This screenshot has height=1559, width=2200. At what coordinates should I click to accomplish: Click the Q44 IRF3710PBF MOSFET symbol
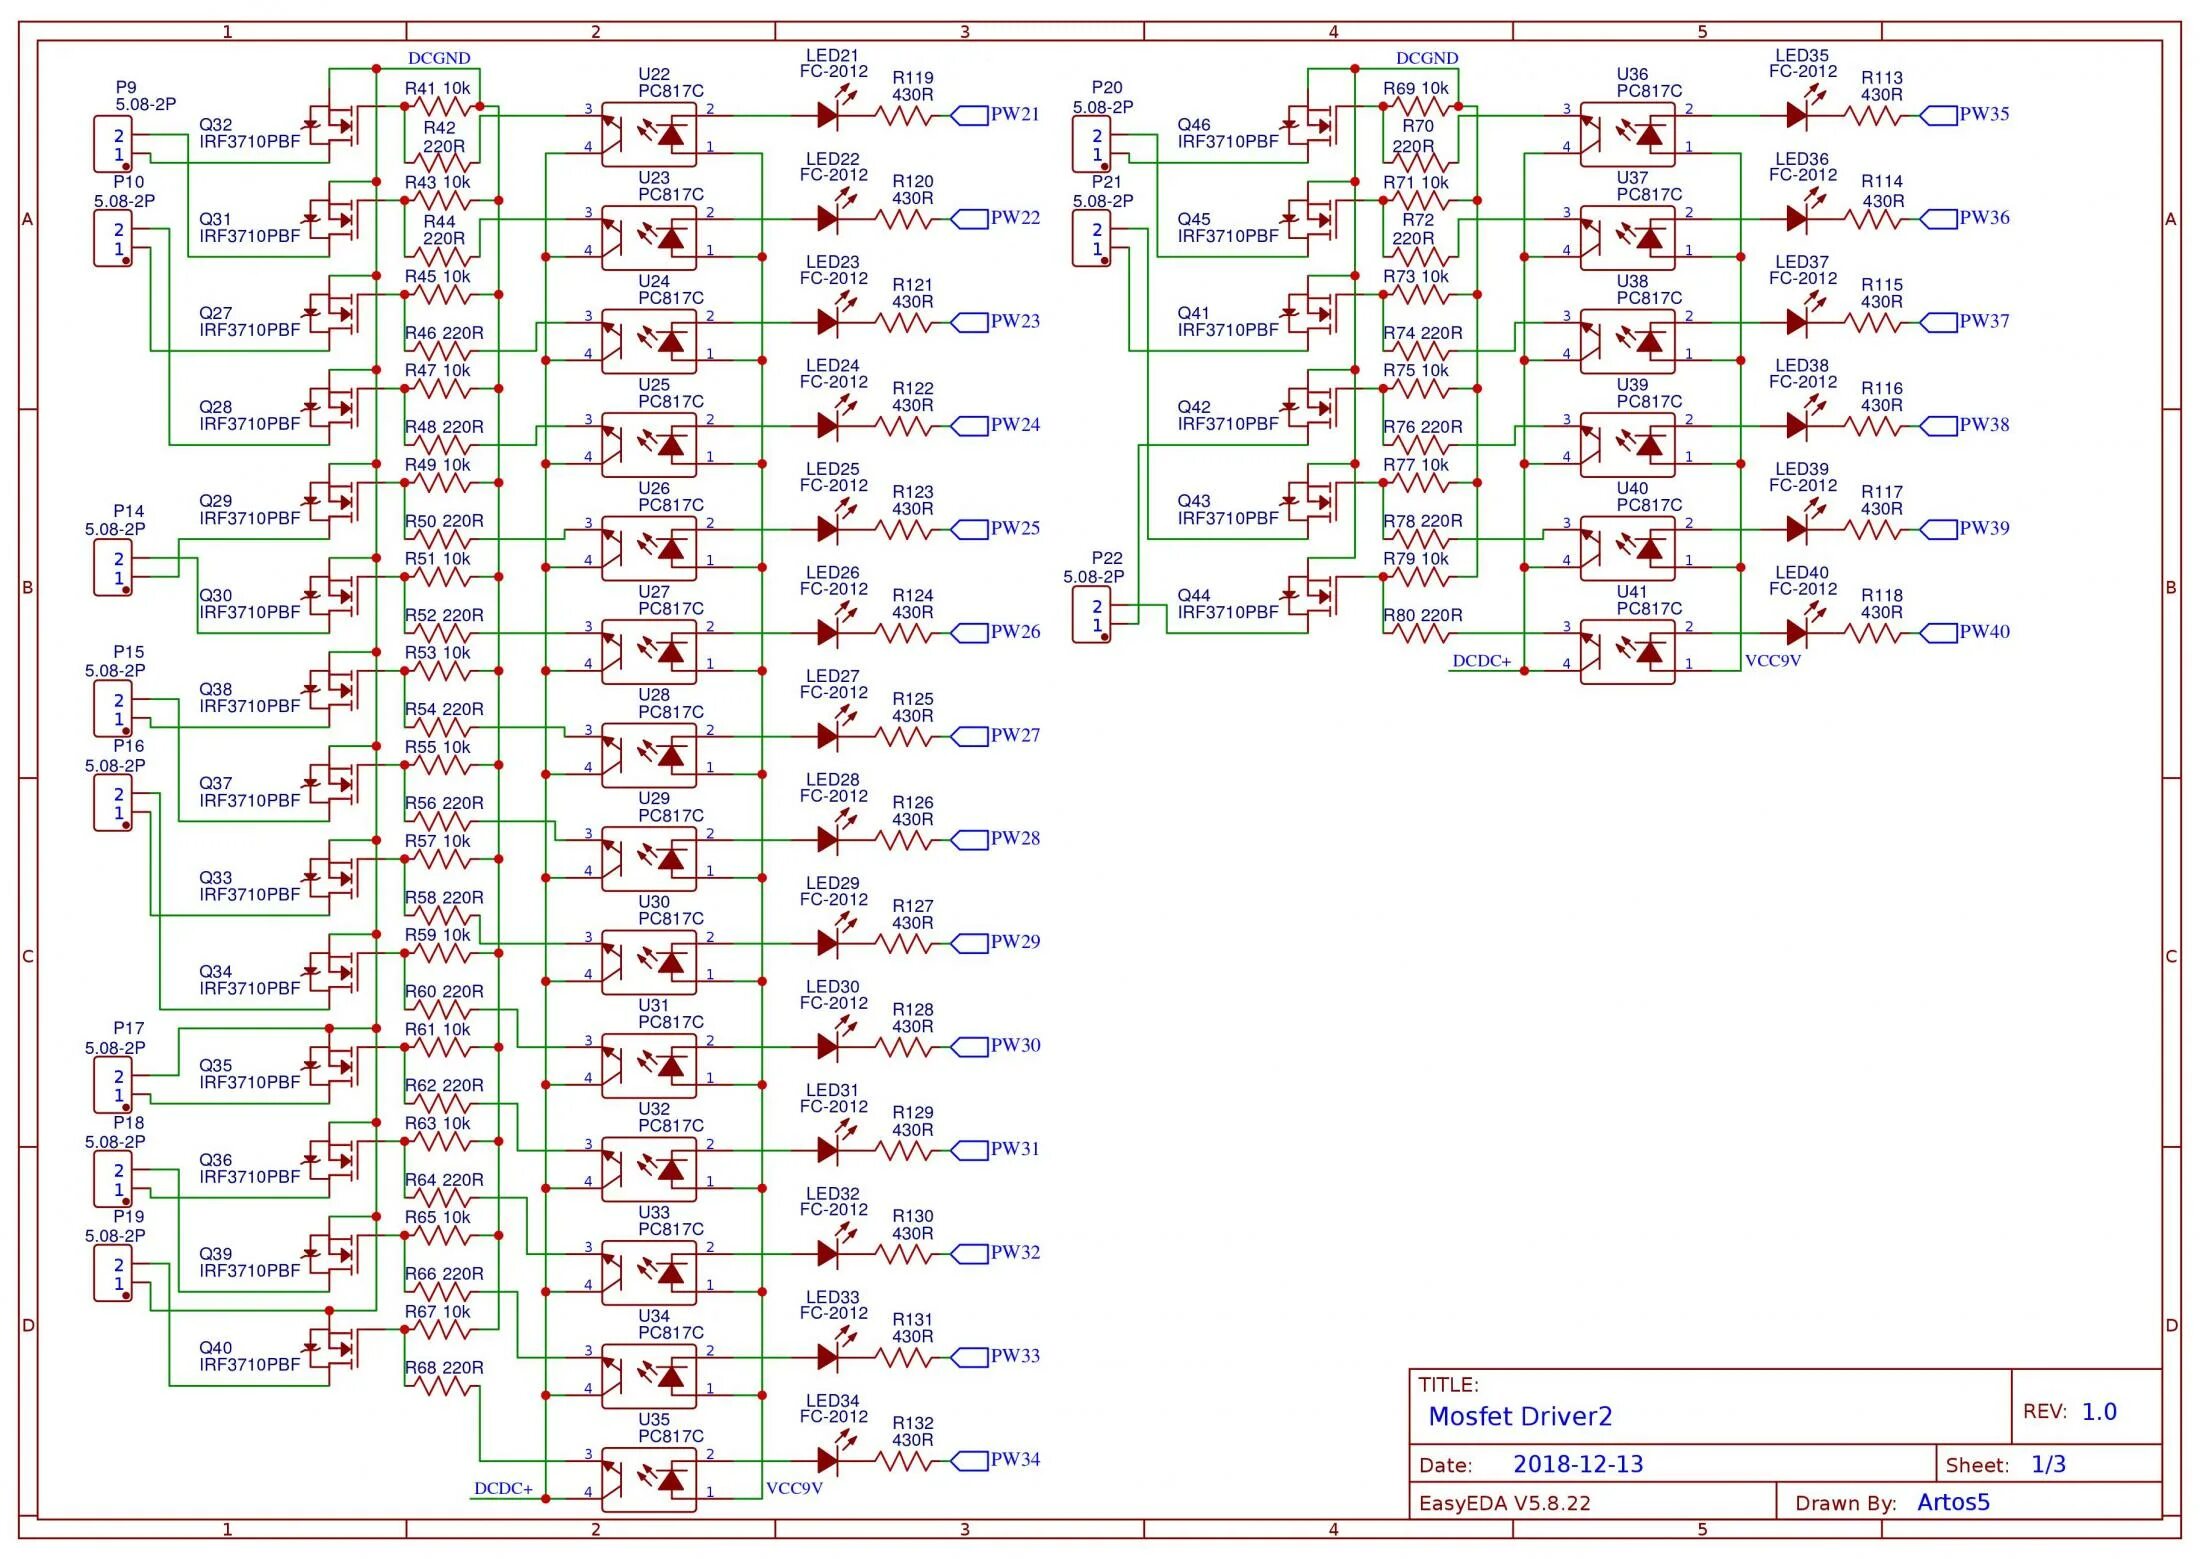(1314, 595)
